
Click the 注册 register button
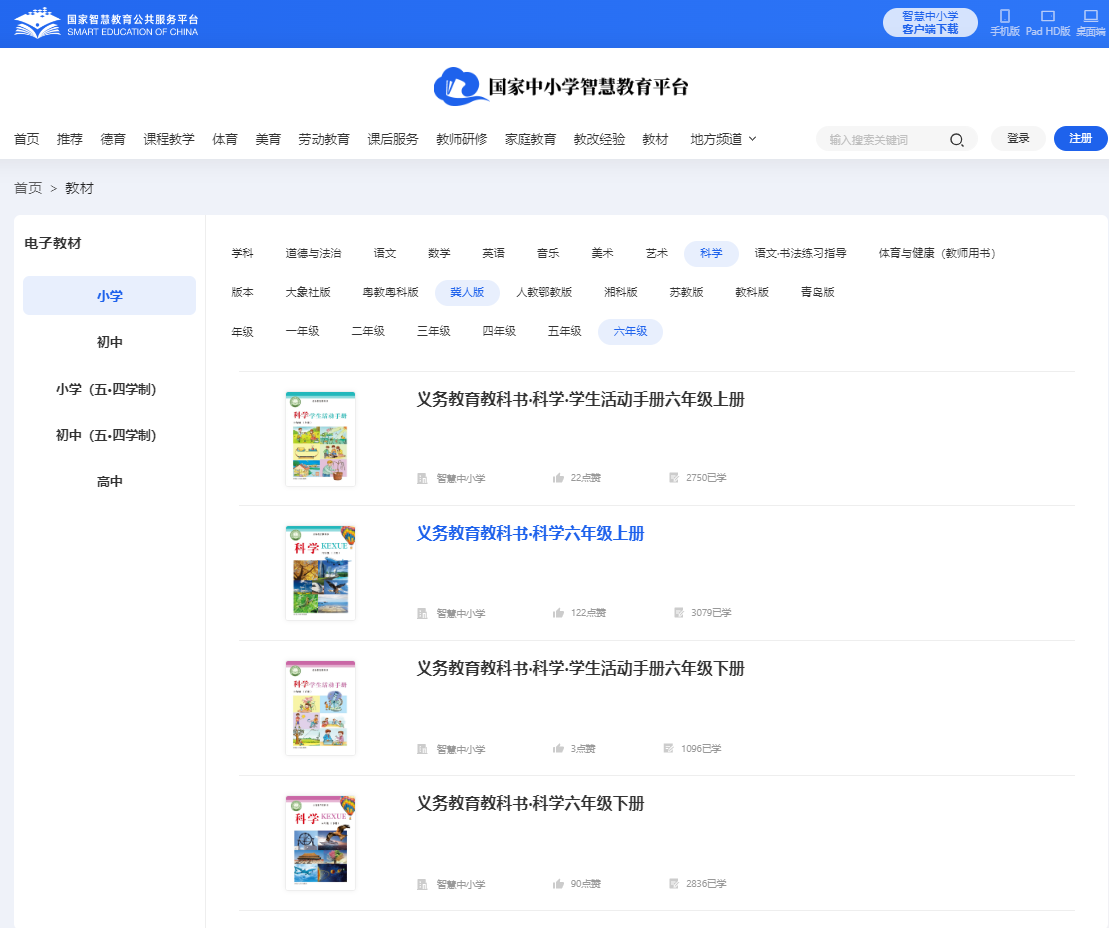[x=1080, y=139]
